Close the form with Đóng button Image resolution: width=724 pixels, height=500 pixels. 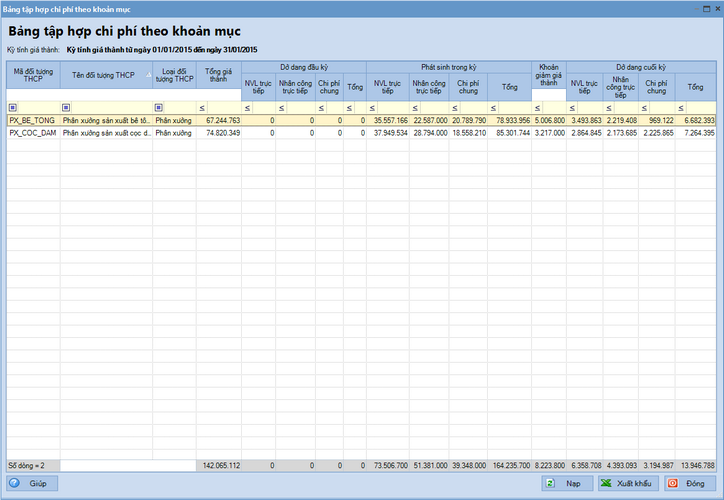pos(690,483)
